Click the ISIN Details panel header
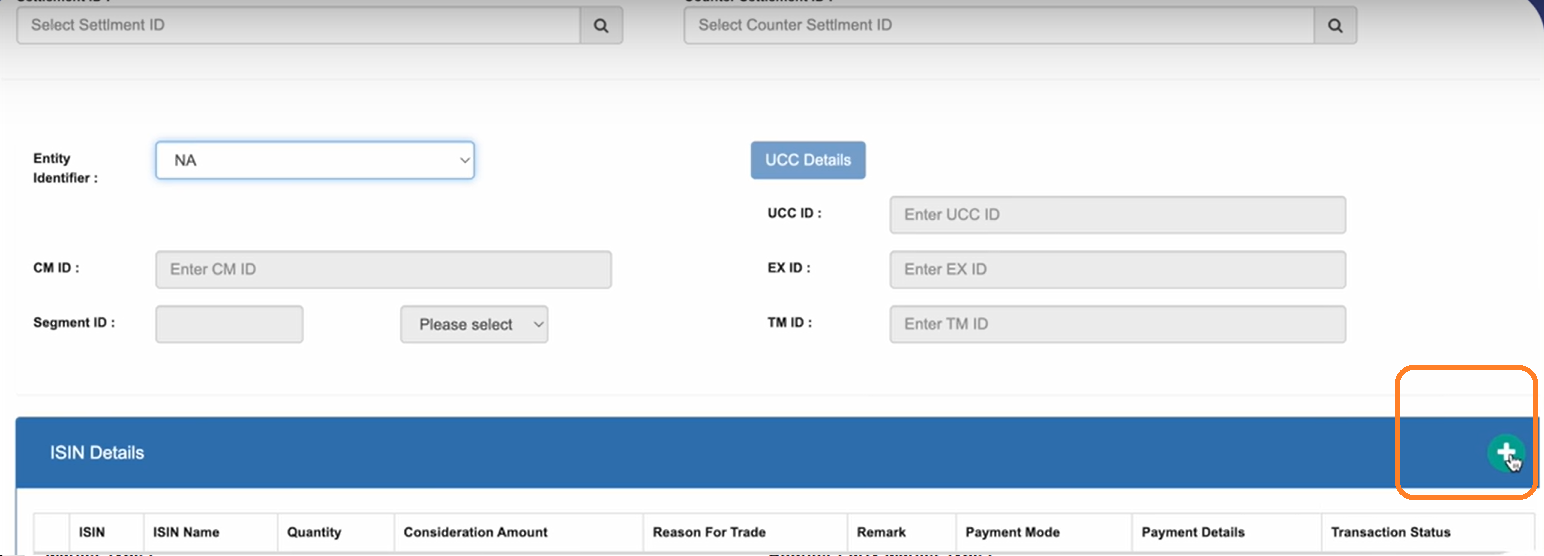The width and height of the screenshot is (1544, 556). coord(97,453)
